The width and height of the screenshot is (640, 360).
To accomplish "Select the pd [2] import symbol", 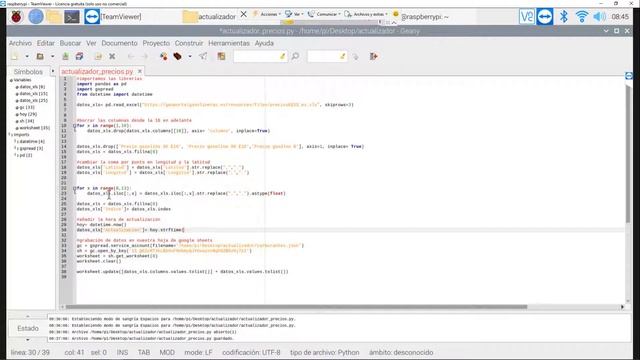I will (x=23, y=155).
